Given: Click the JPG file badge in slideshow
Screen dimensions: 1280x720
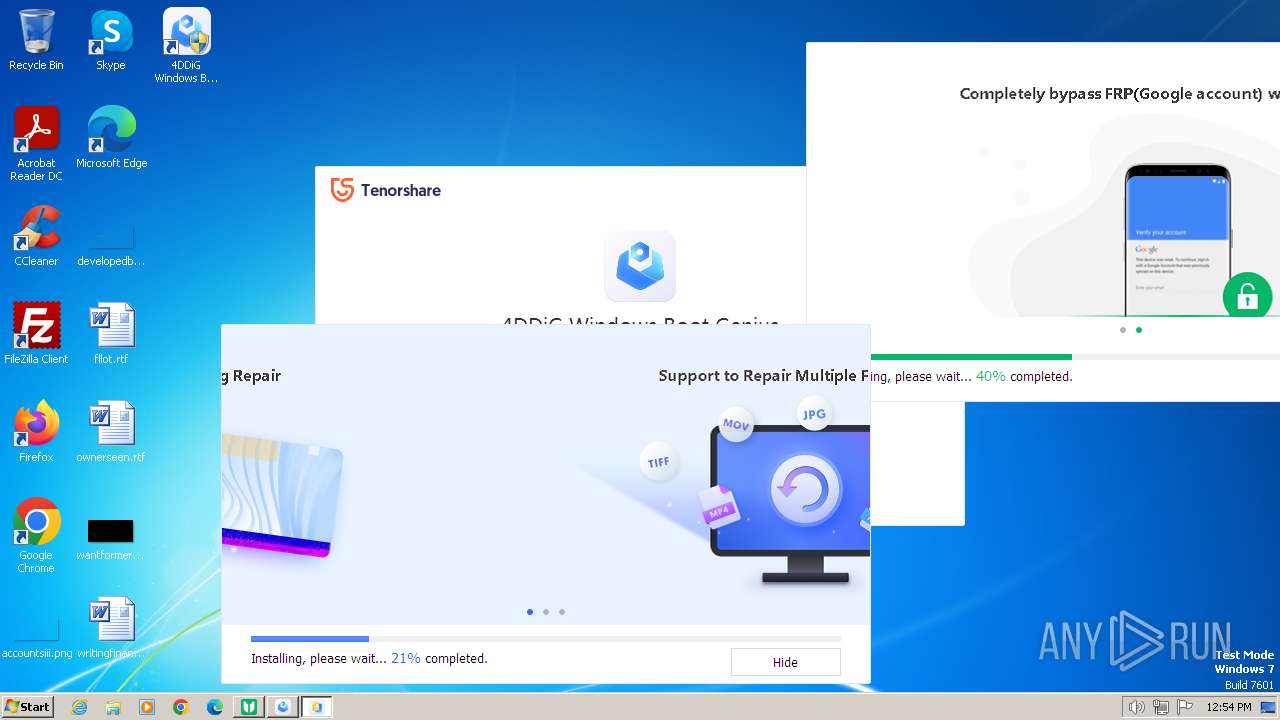Looking at the screenshot, I should [814, 413].
